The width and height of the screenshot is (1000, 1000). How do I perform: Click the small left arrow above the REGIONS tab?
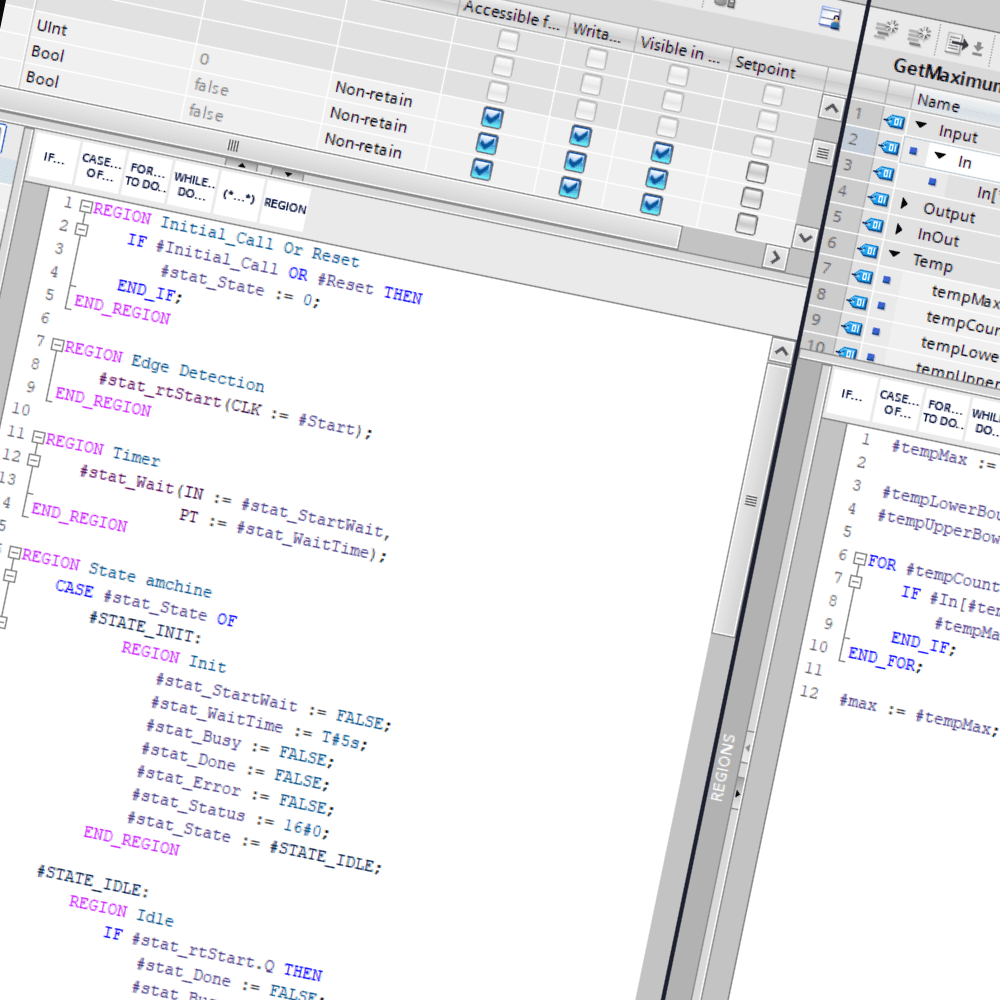click(747, 747)
